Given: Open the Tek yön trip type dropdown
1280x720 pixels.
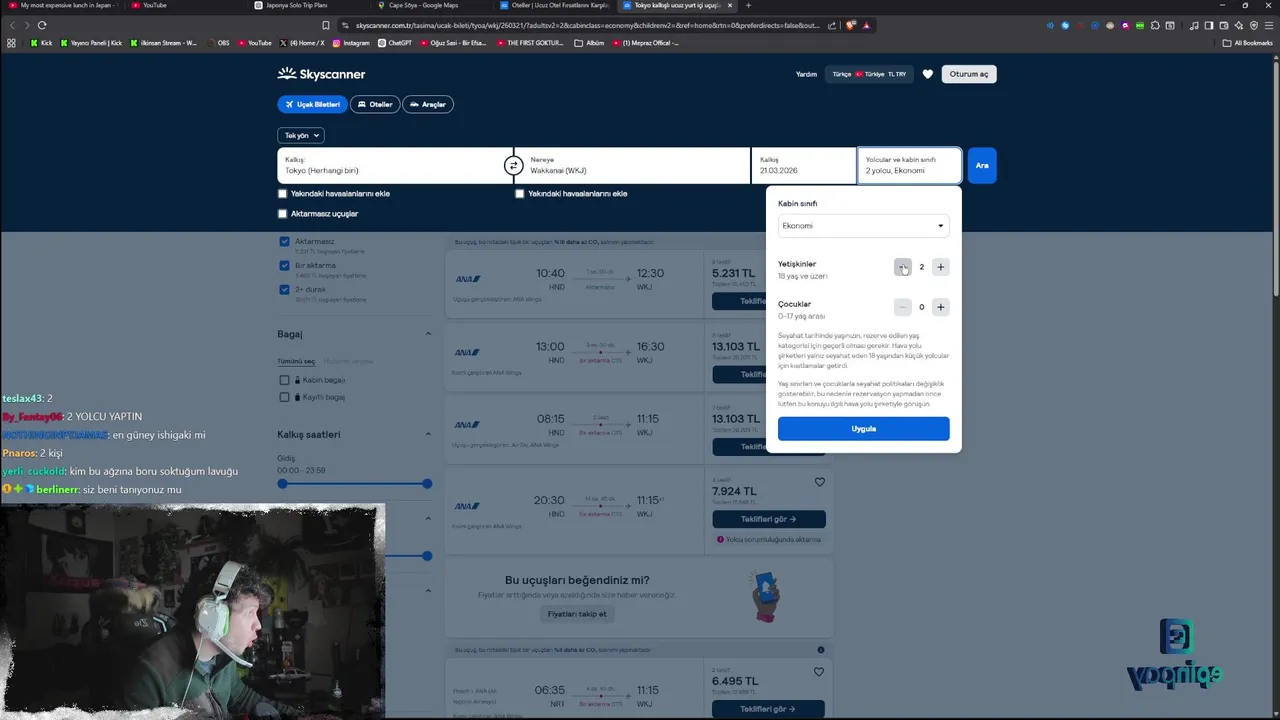Looking at the screenshot, I should (301, 135).
